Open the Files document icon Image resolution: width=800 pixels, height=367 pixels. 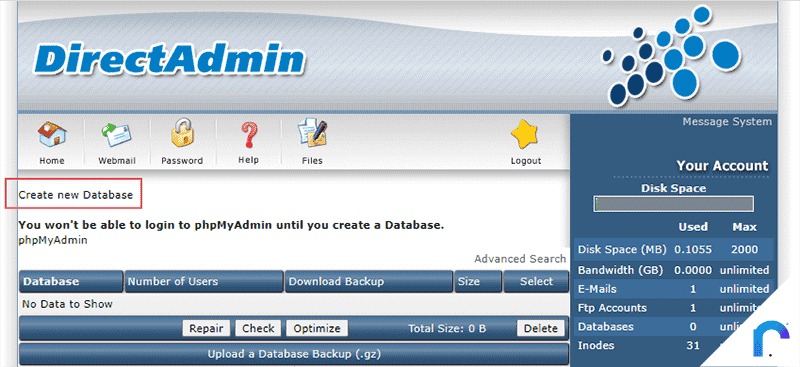tap(312, 133)
